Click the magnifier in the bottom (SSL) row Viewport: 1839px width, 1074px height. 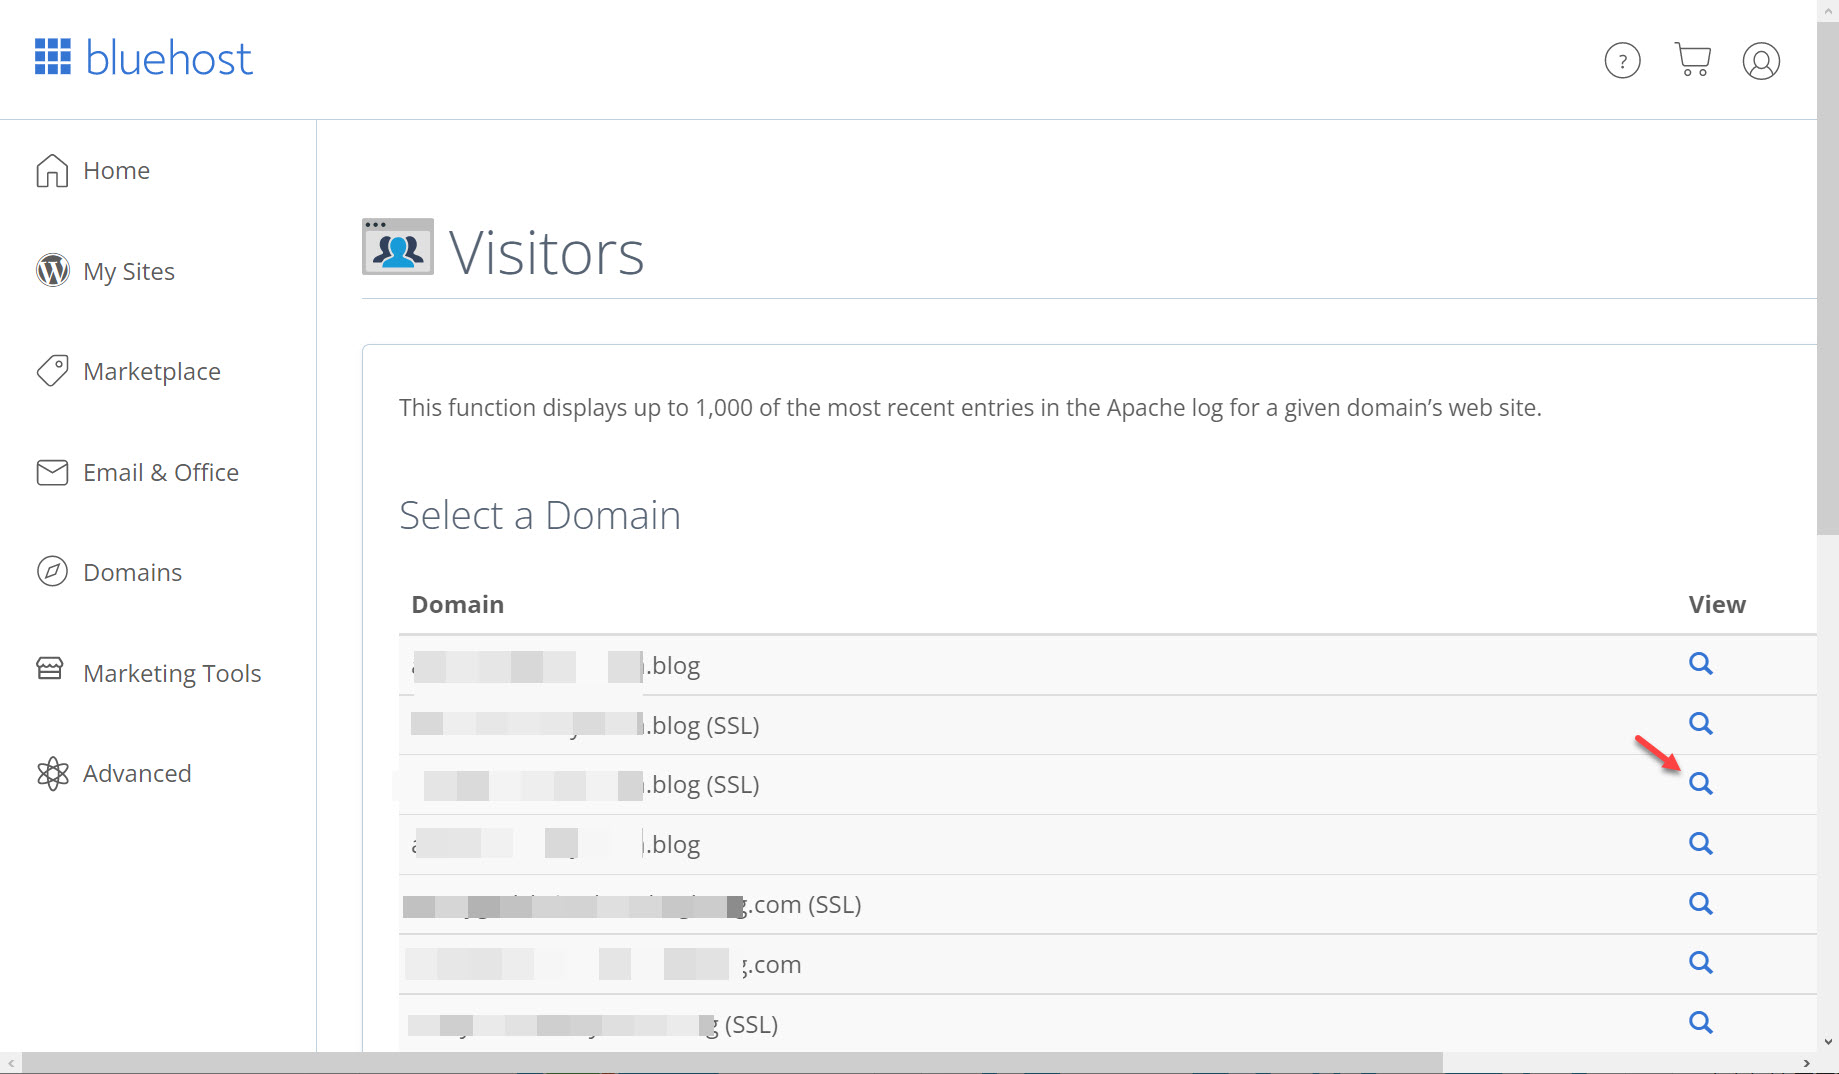coord(1700,1023)
